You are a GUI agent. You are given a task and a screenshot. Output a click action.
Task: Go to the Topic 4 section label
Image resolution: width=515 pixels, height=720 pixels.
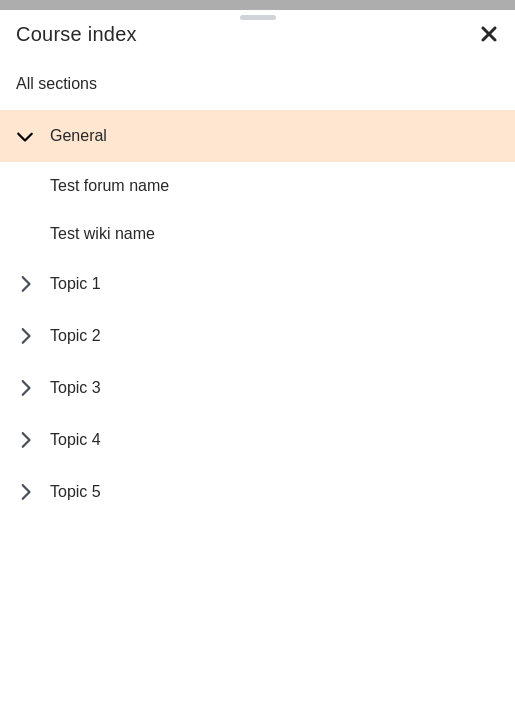tap(75, 439)
